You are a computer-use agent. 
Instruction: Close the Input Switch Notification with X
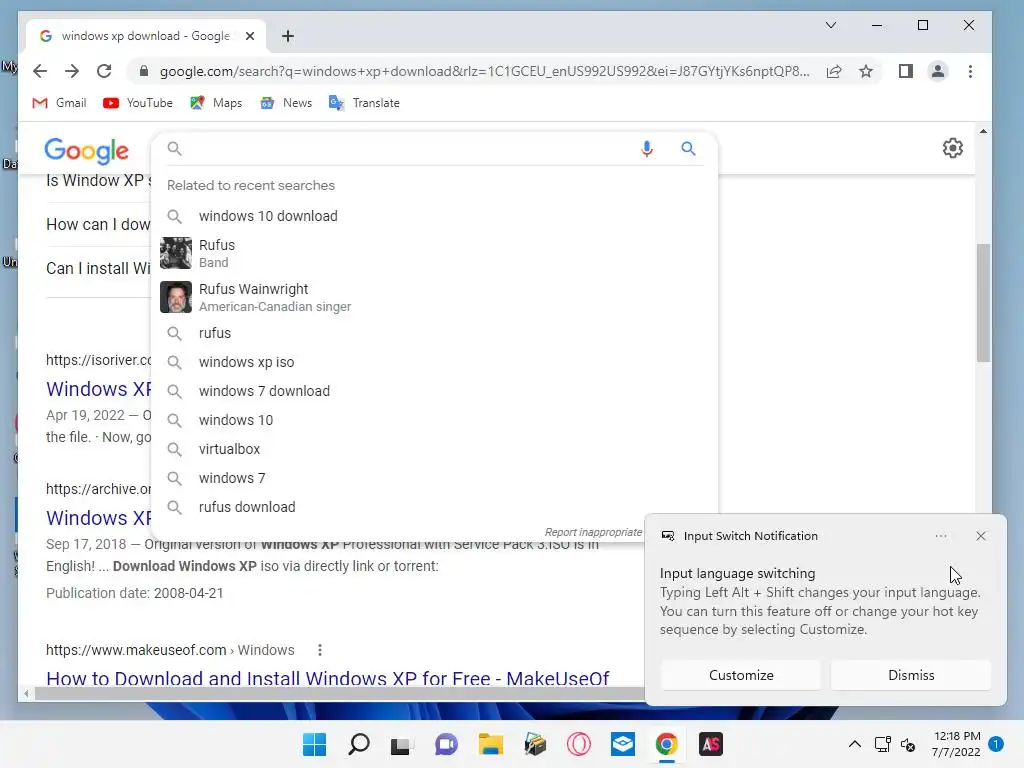click(981, 536)
